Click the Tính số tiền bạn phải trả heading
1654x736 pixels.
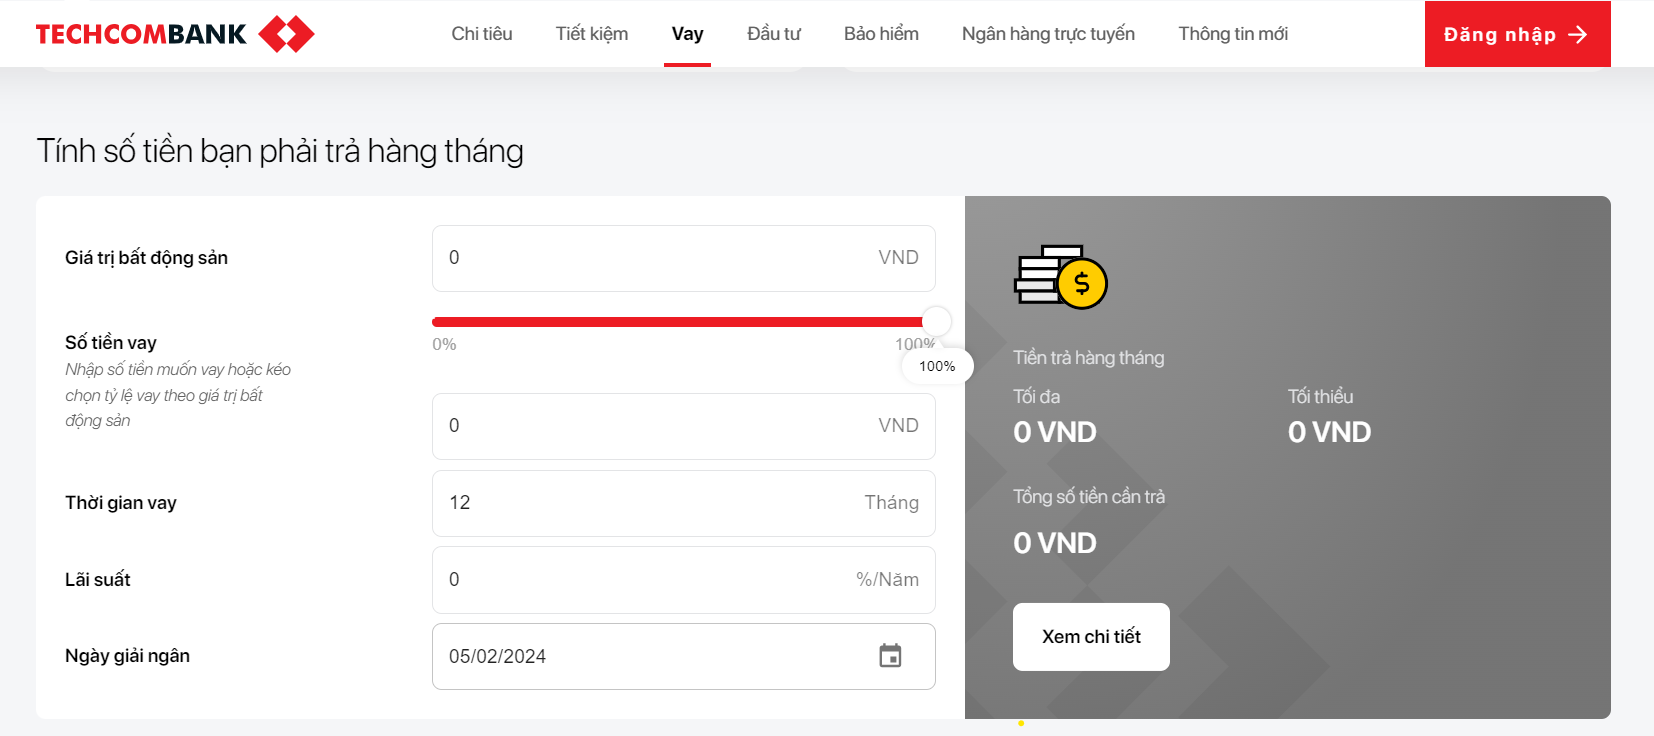click(x=280, y=151)
